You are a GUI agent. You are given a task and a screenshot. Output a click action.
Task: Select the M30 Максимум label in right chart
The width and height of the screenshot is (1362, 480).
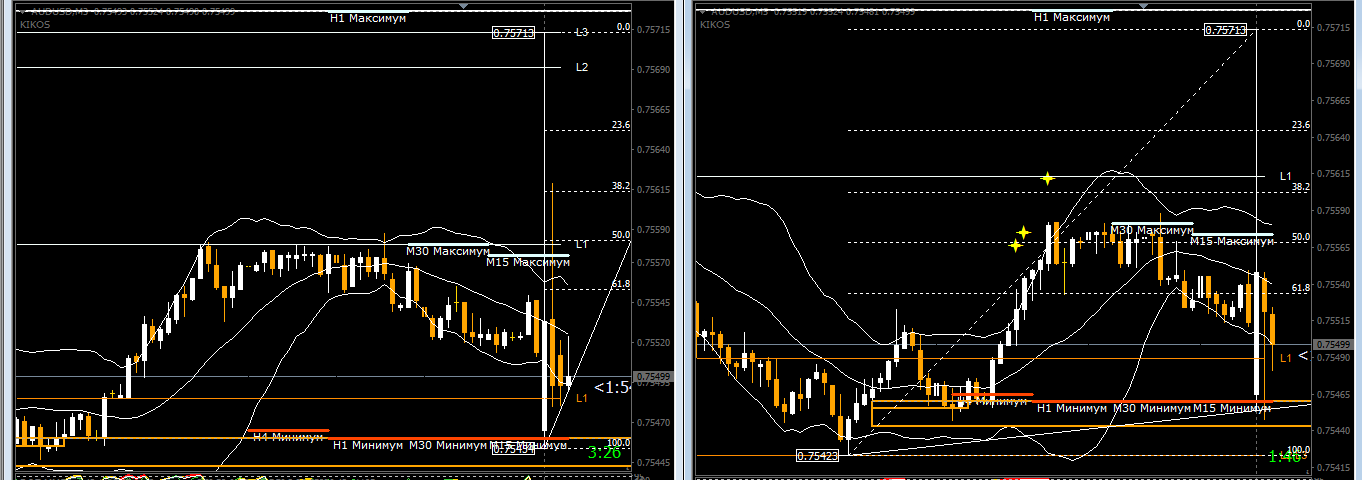tap(1152, 231)
